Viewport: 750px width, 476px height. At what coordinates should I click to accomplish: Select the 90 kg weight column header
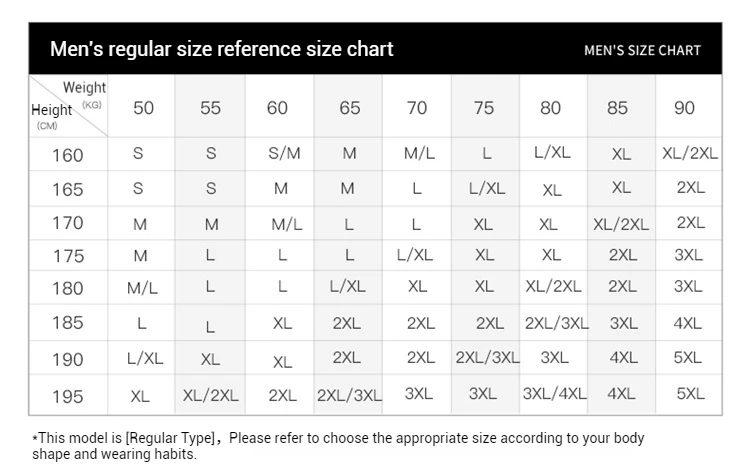[x=684, y=108]
